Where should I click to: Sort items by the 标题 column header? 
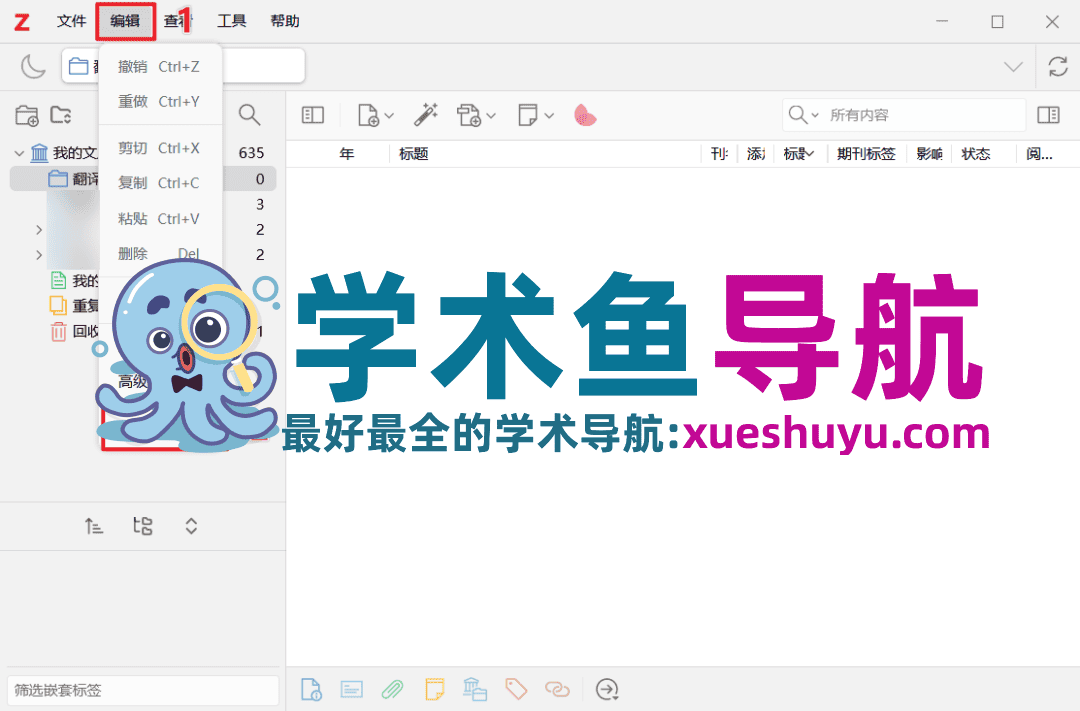(x=413, y=153)
